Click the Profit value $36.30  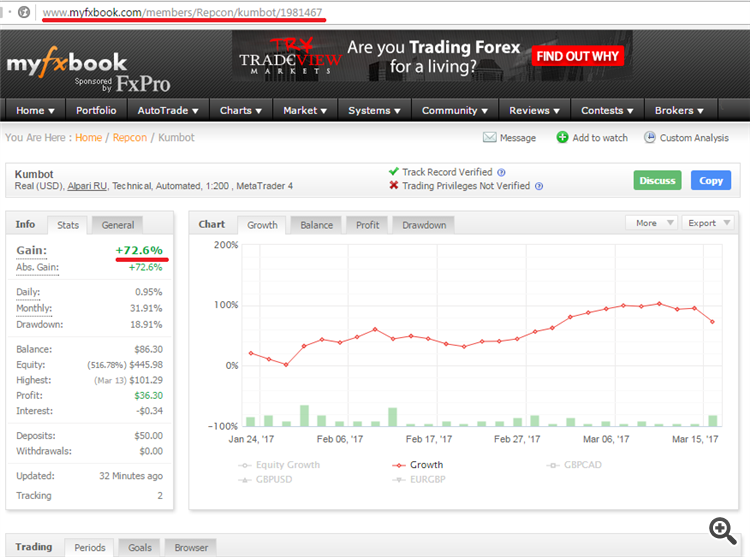pos(148,395)
